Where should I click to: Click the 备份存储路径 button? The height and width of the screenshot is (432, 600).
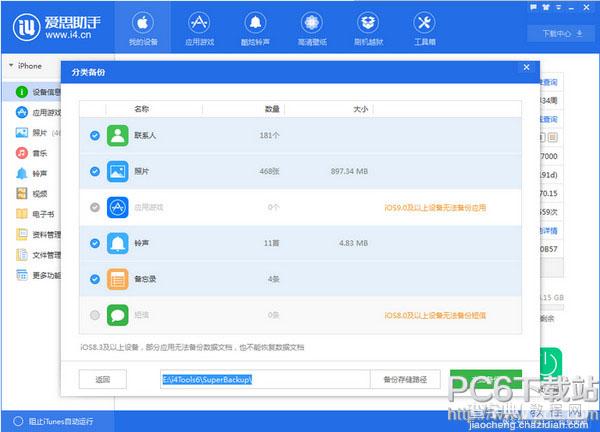(x=405, y=379)
